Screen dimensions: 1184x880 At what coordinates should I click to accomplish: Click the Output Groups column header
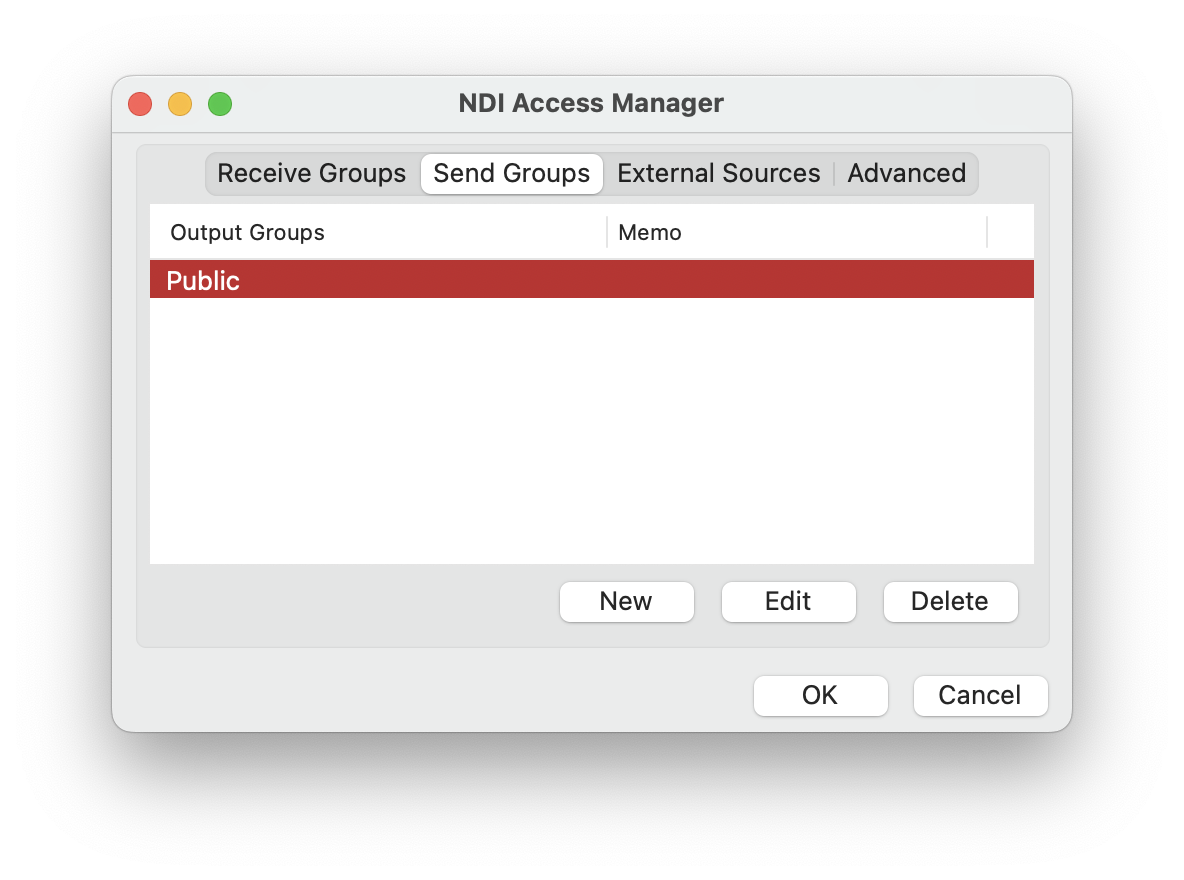click(x=247, y=232)
